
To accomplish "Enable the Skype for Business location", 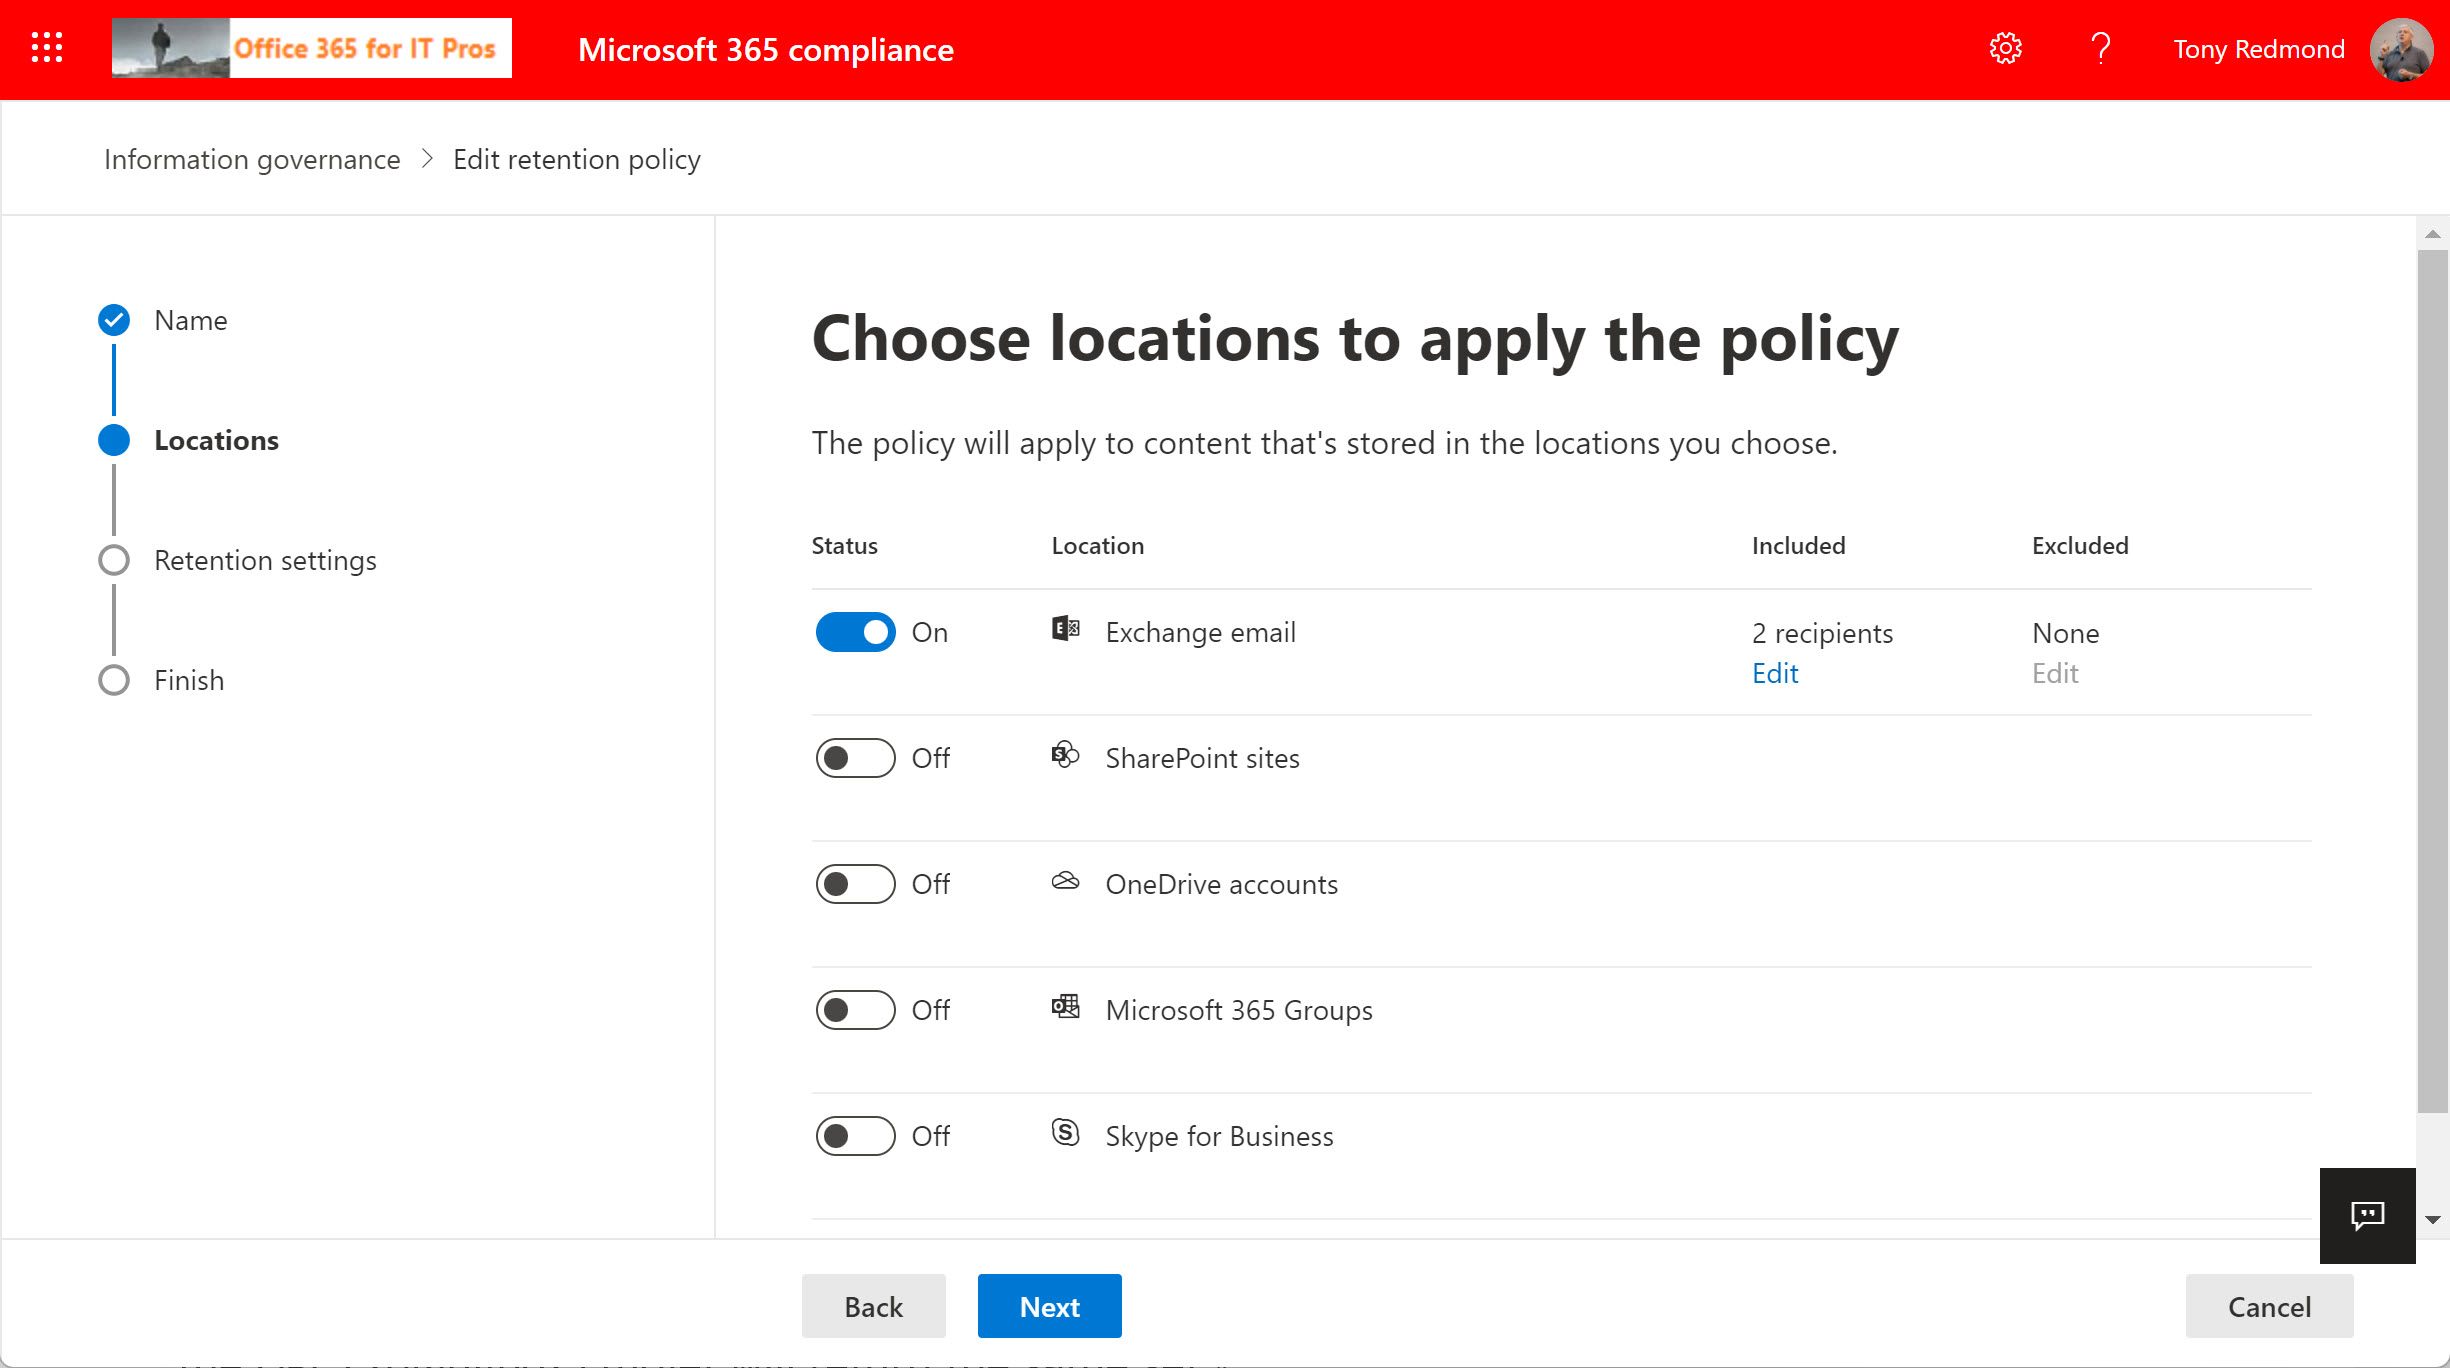I will (x=855, y=1135).
